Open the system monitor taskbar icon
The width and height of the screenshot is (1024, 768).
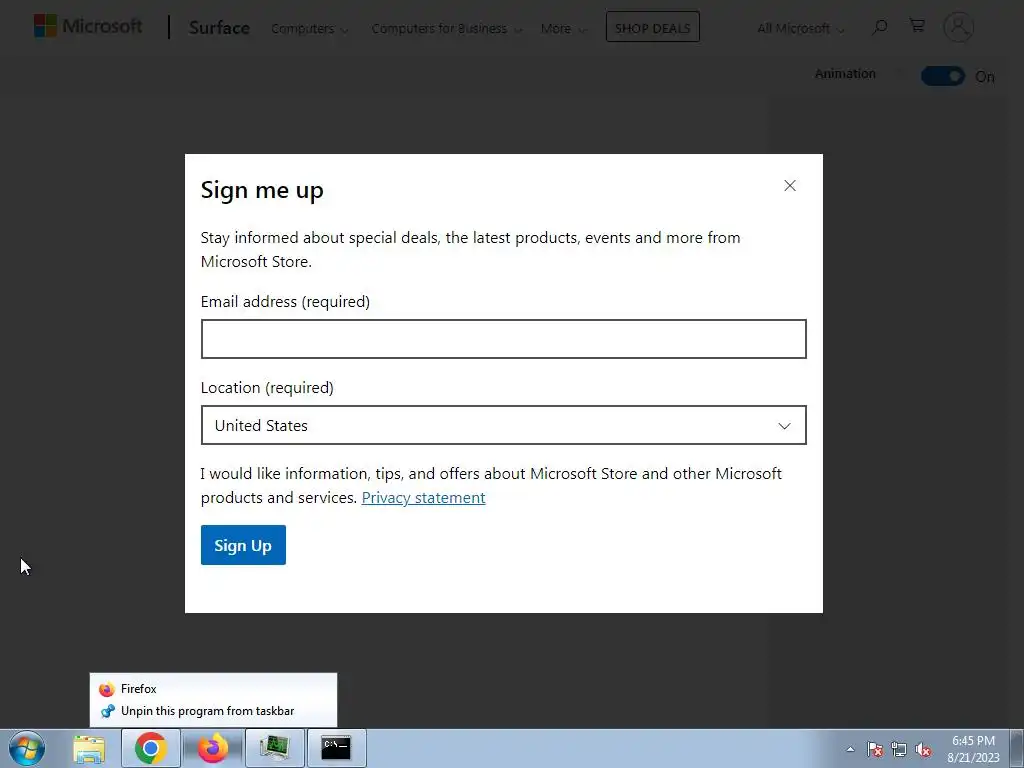(274, 748)
